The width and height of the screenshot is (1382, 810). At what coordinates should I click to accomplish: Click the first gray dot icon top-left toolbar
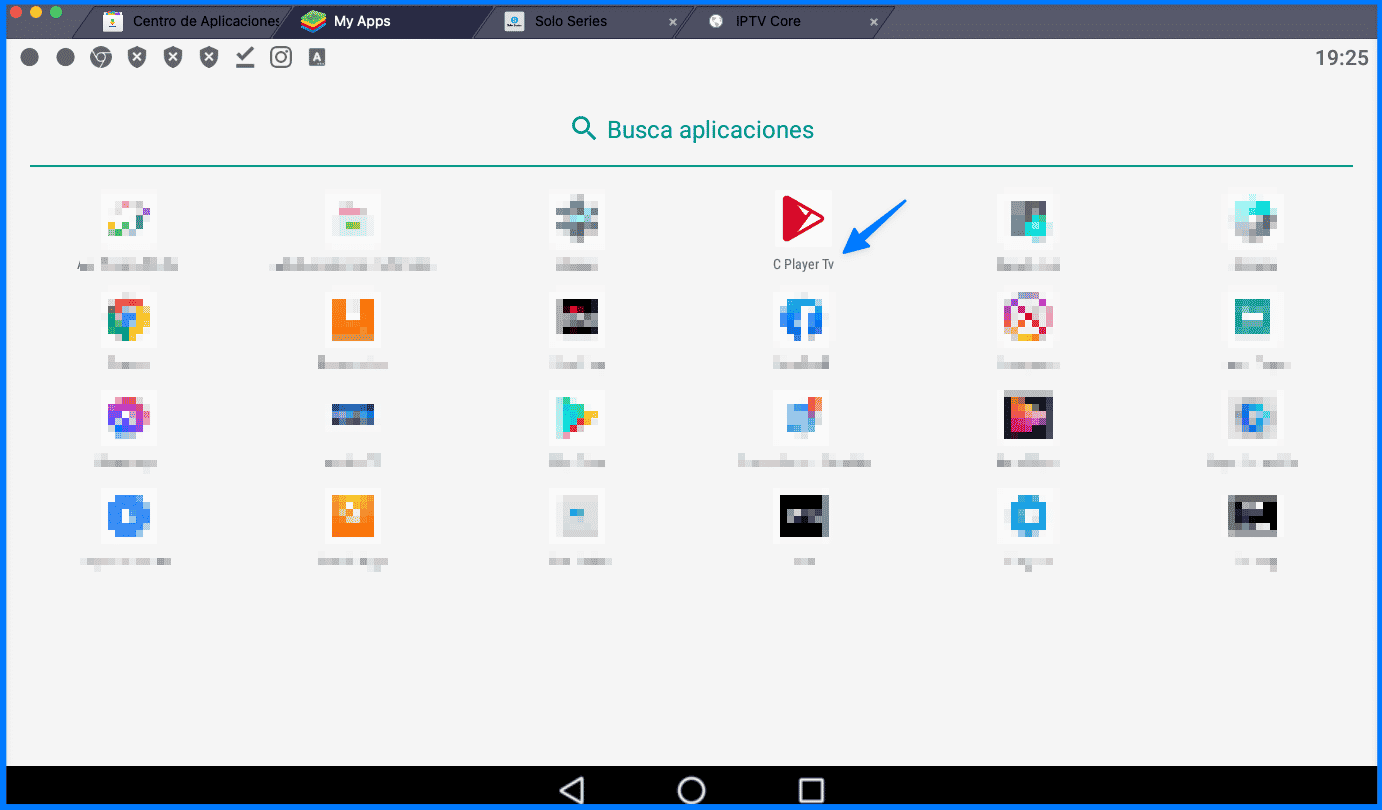(30, 57)
